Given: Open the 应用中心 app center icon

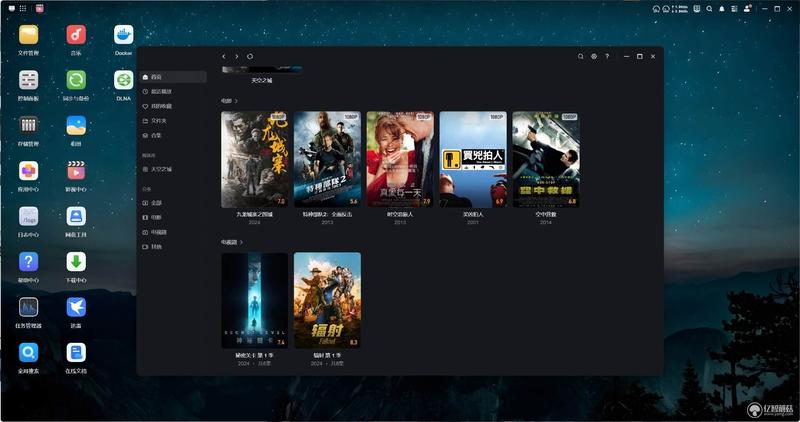Looking at the screenshot, I should pyautogui.click(x=29, y=171).
